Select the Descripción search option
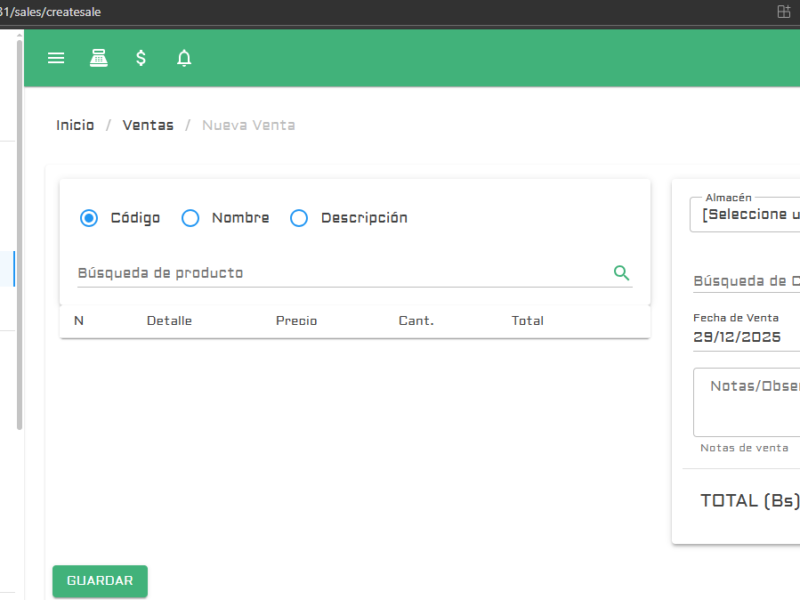The width and height of the screenshot is (800, 600). (299, 218)
